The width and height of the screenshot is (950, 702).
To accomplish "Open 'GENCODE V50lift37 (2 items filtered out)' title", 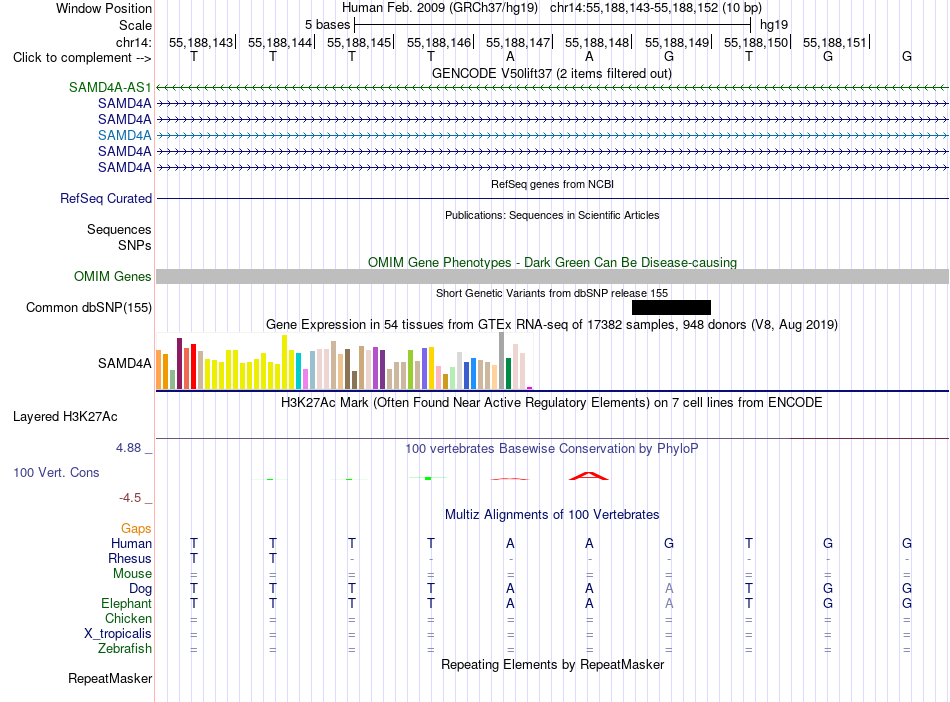I will point(551,73).
